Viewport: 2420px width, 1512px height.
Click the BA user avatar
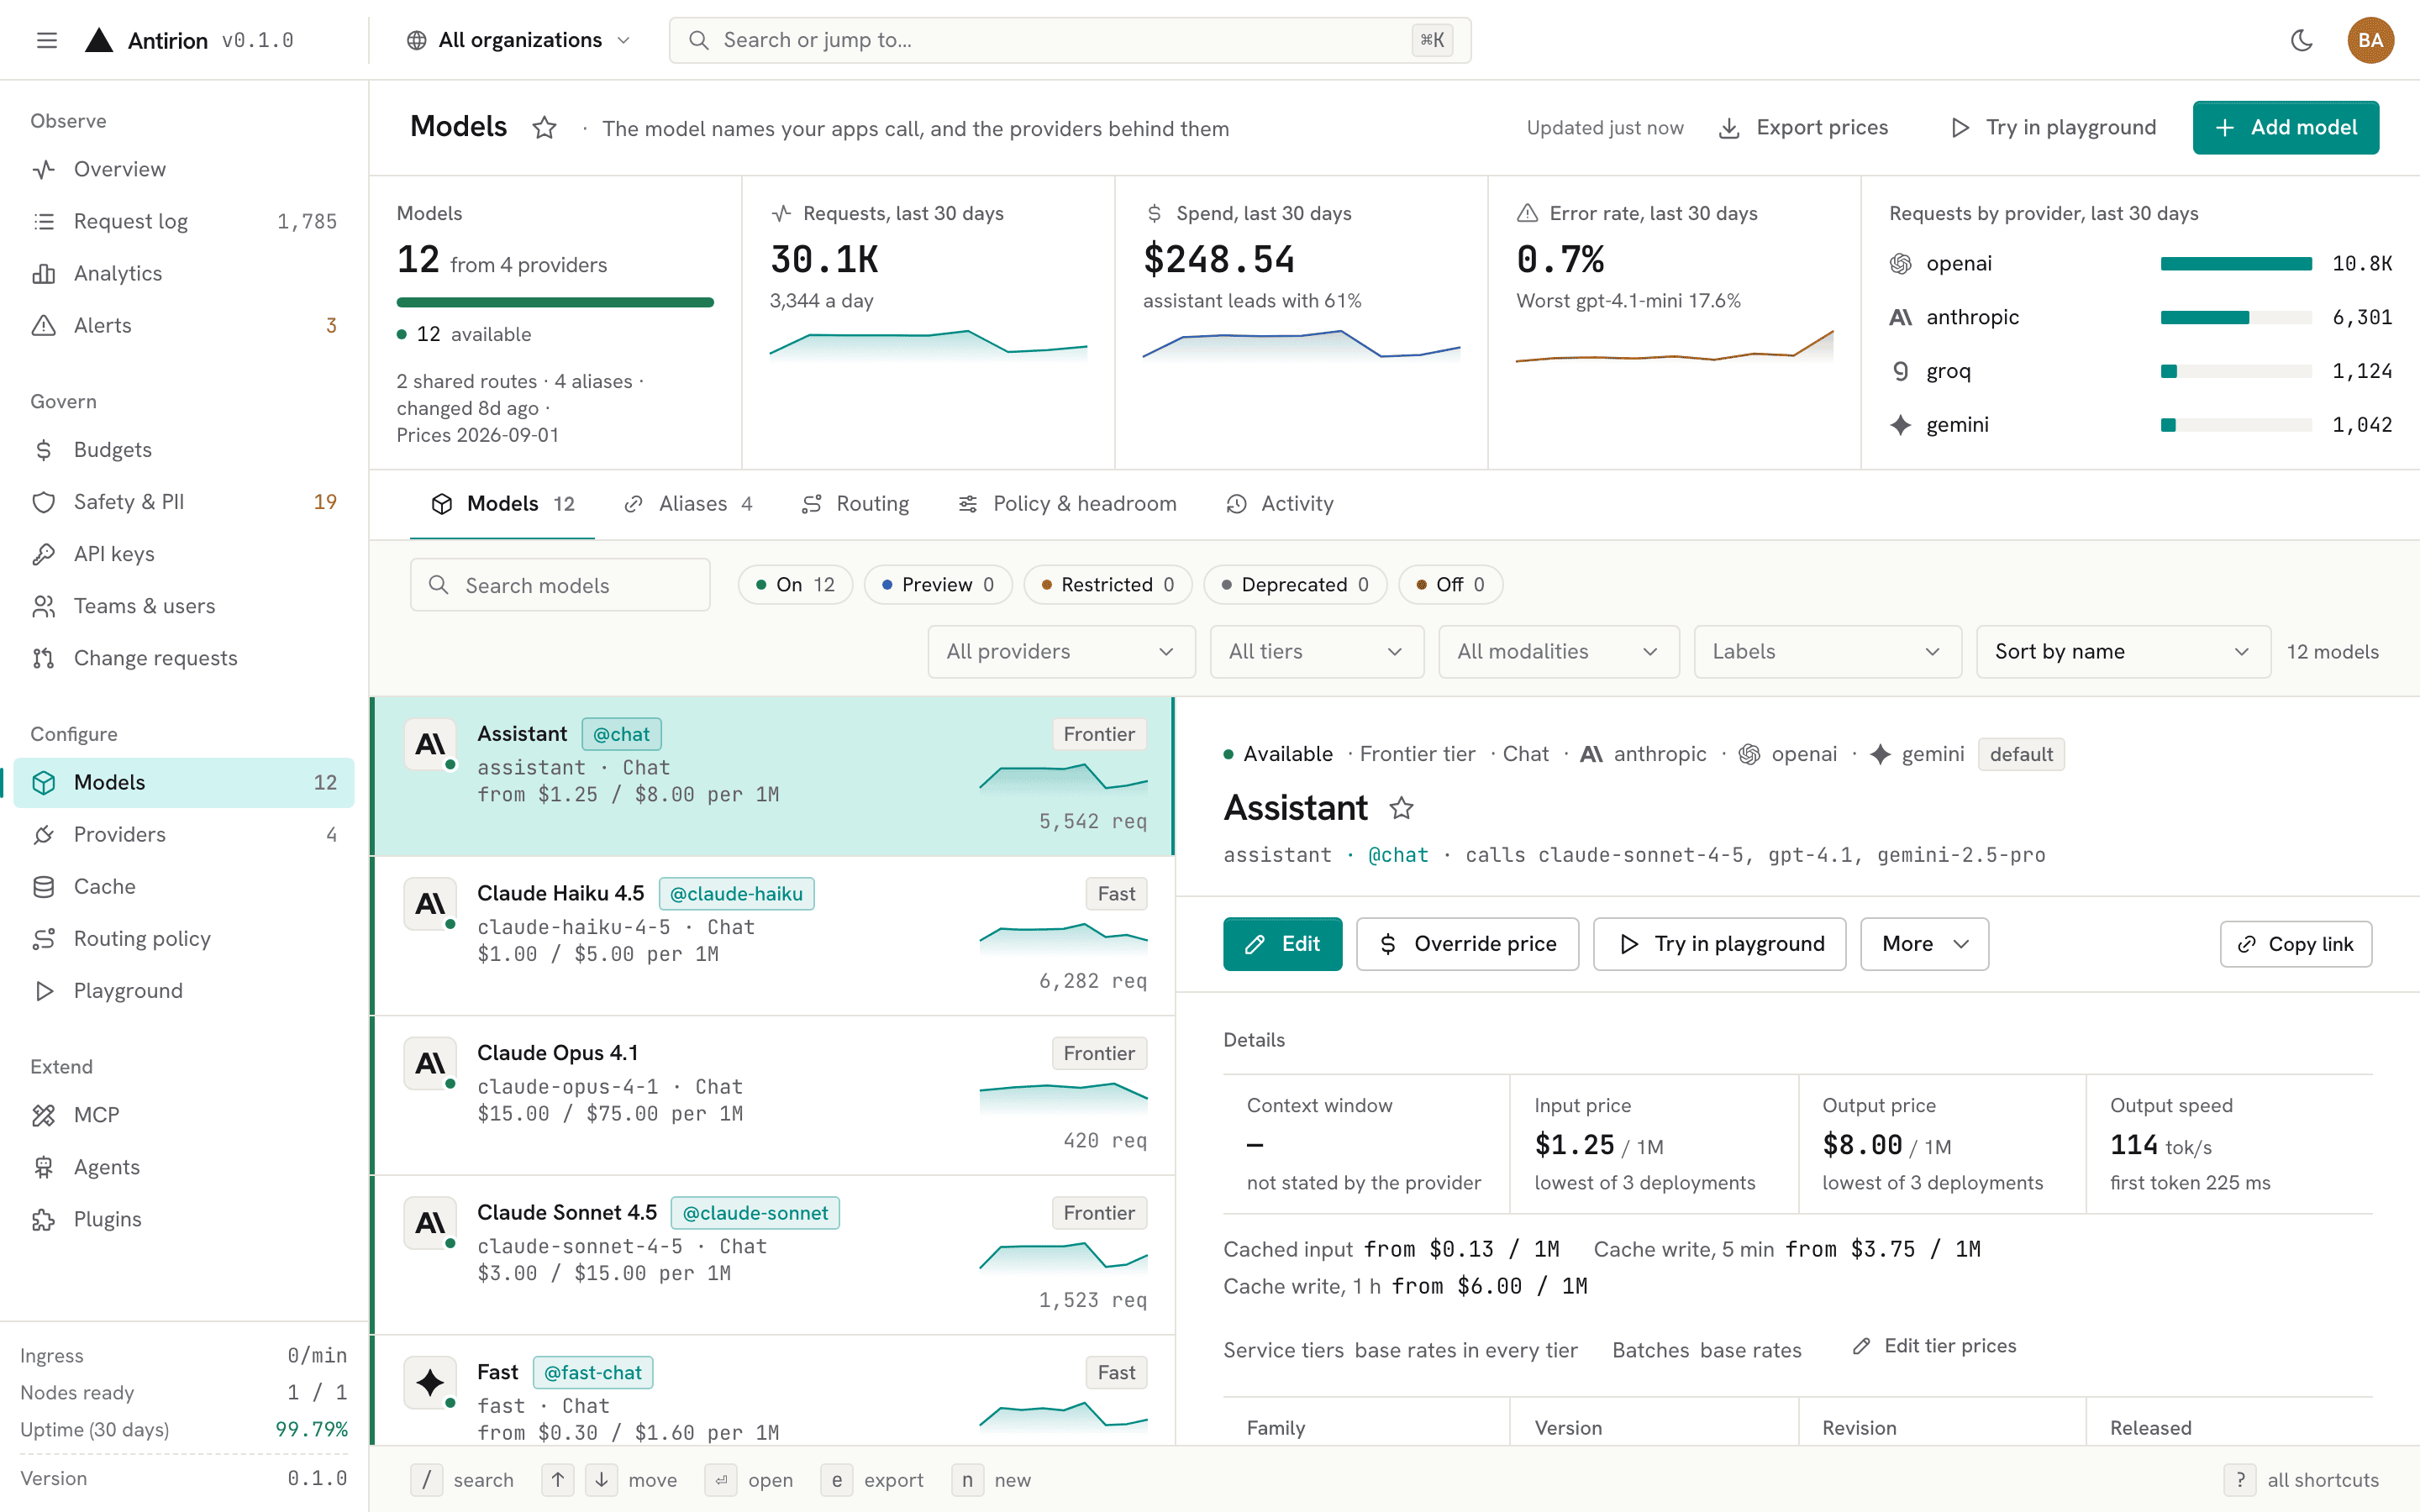(x=2370, y=40)
